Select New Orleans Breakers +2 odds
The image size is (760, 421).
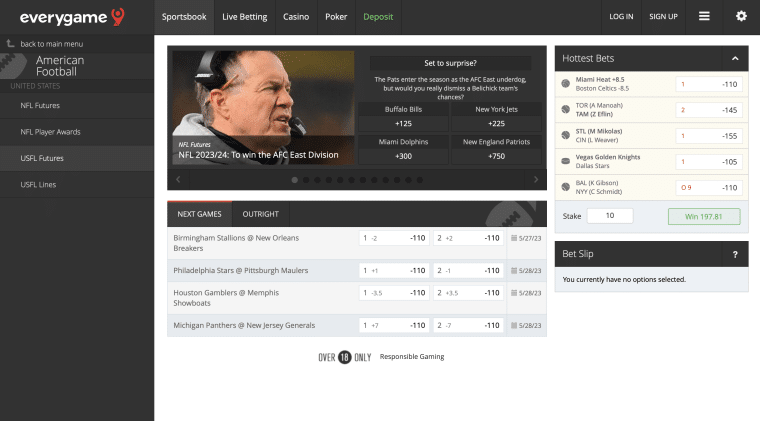468,238
